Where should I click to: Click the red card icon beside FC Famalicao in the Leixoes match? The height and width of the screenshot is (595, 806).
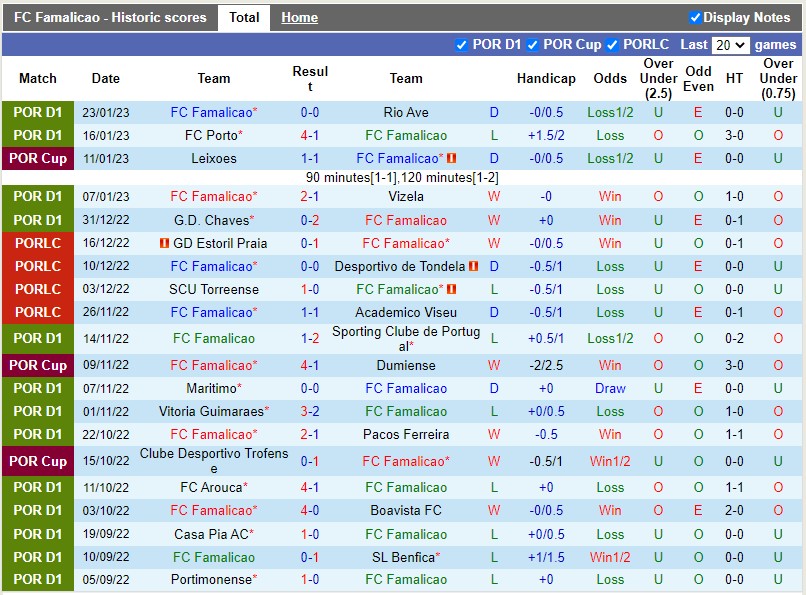tap(451, 157)
